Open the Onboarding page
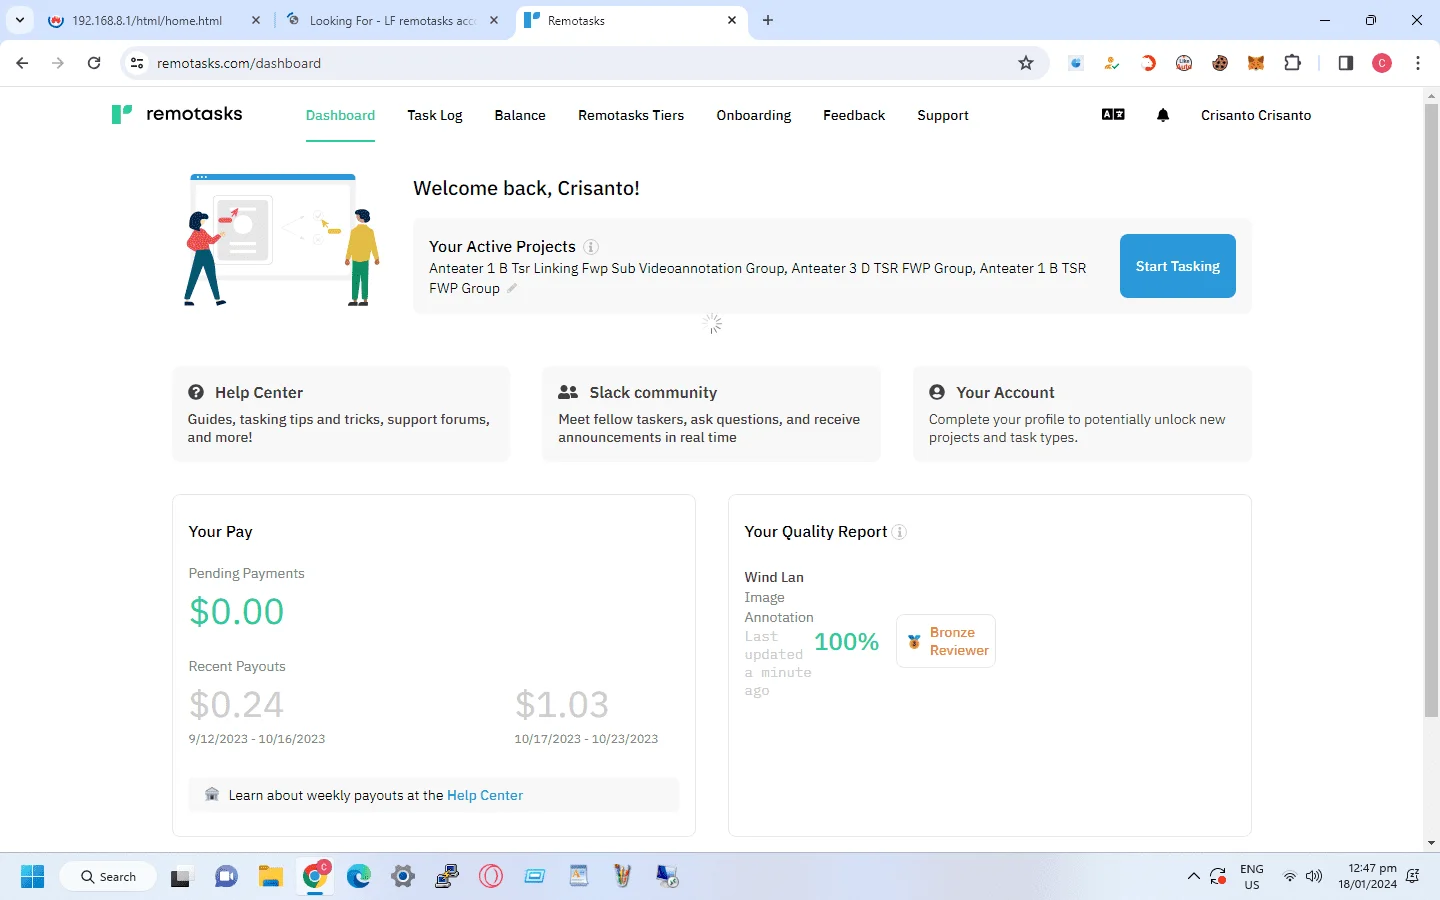This screenshot has width=1440, height=900. coord(754,115)
